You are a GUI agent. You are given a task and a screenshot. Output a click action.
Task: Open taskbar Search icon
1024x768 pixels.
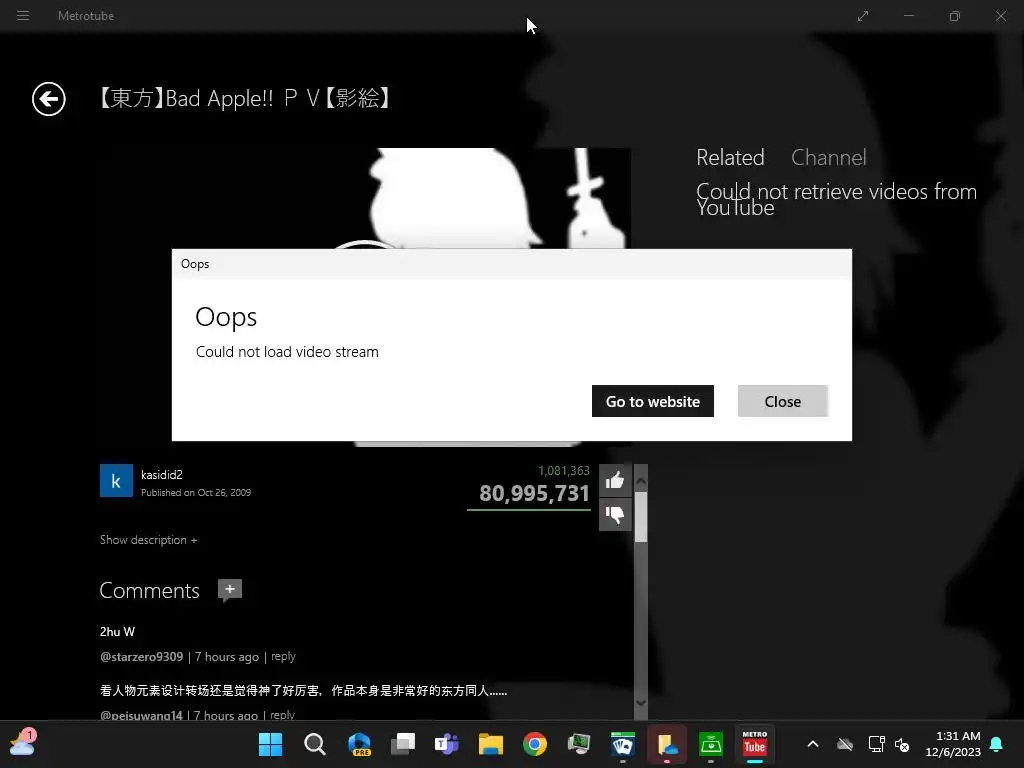(315, 744)
